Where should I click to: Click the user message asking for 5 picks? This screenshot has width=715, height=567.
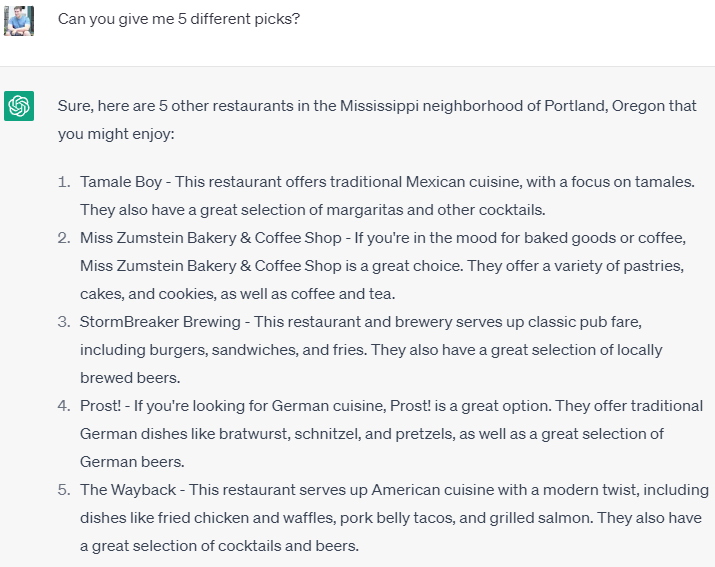tap(178, 19)
